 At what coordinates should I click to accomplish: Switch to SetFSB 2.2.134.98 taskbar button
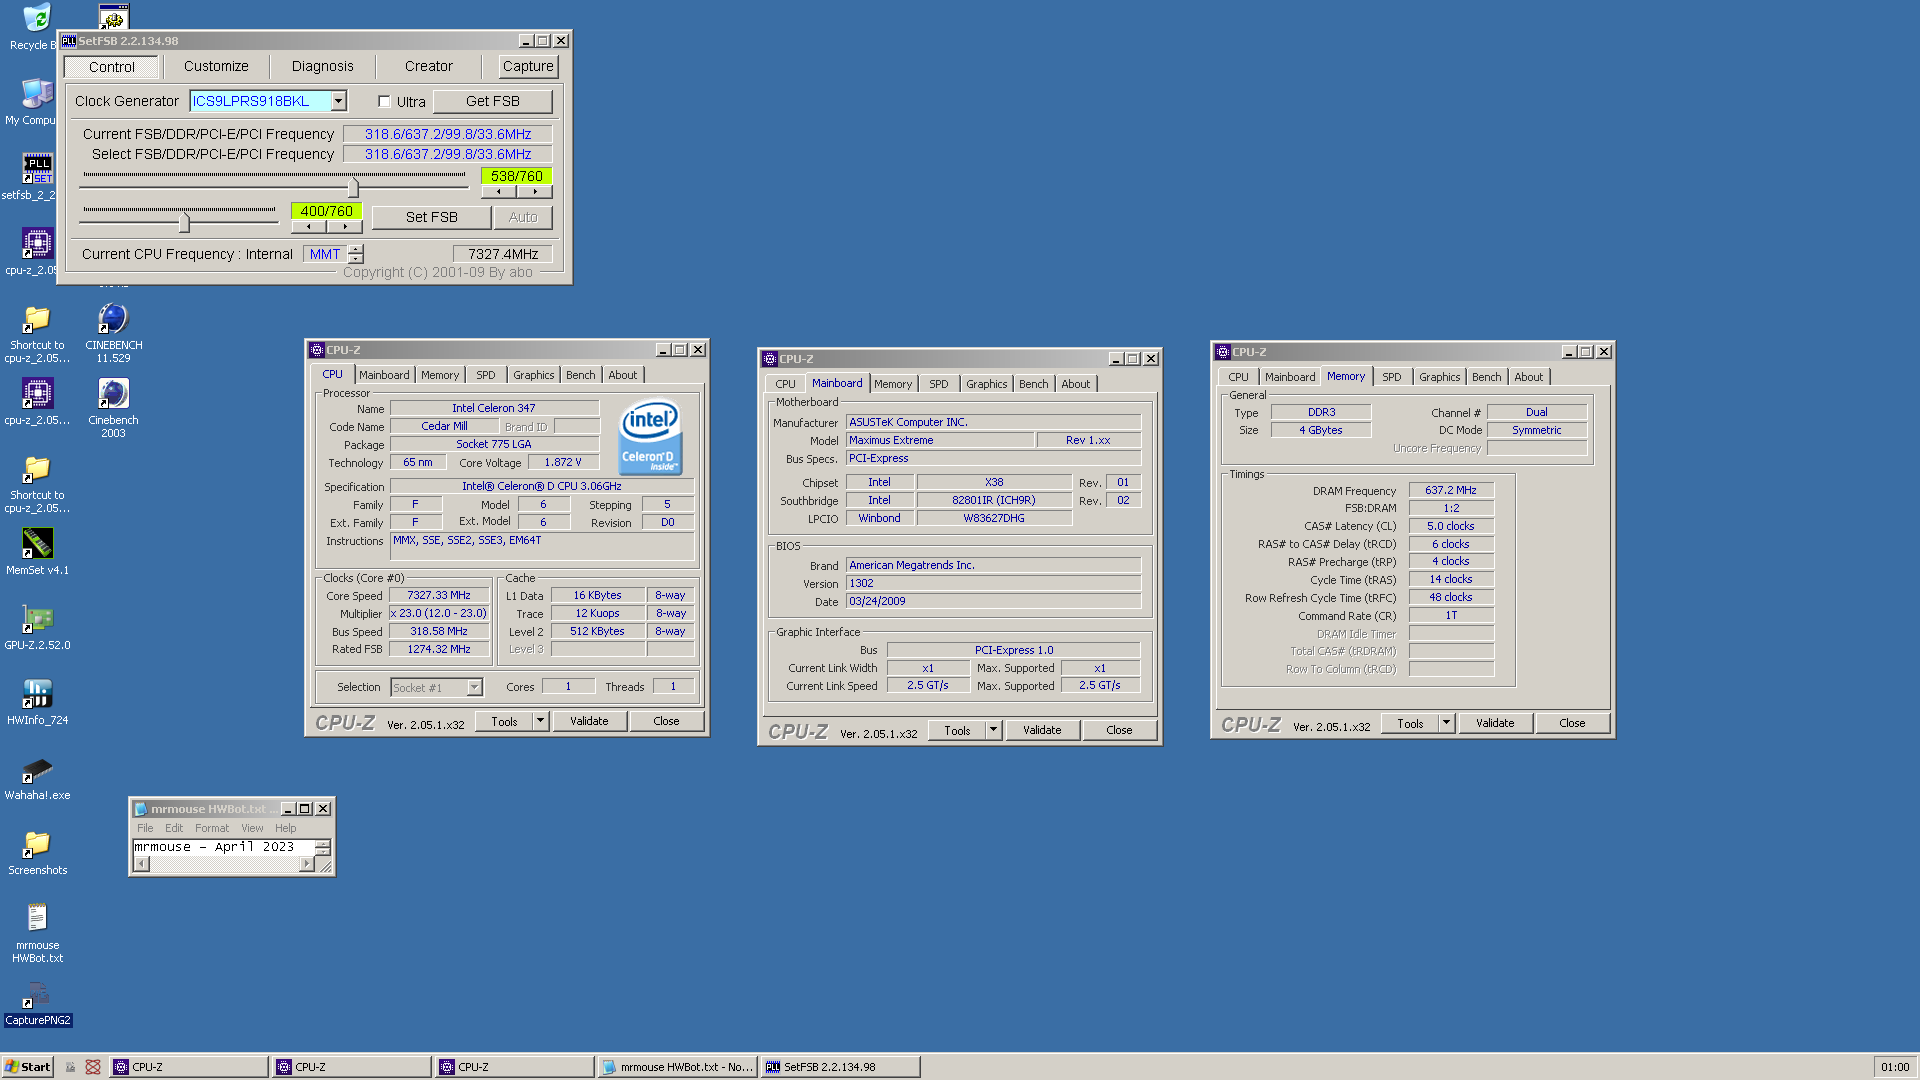pyautogui.click(x=840, y=1067)
